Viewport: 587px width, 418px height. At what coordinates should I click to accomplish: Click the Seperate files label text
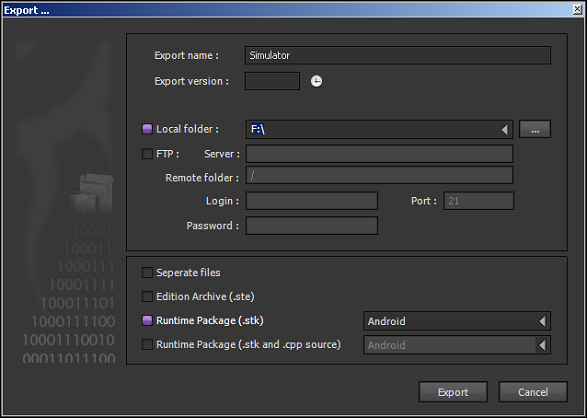pos(188,272)
